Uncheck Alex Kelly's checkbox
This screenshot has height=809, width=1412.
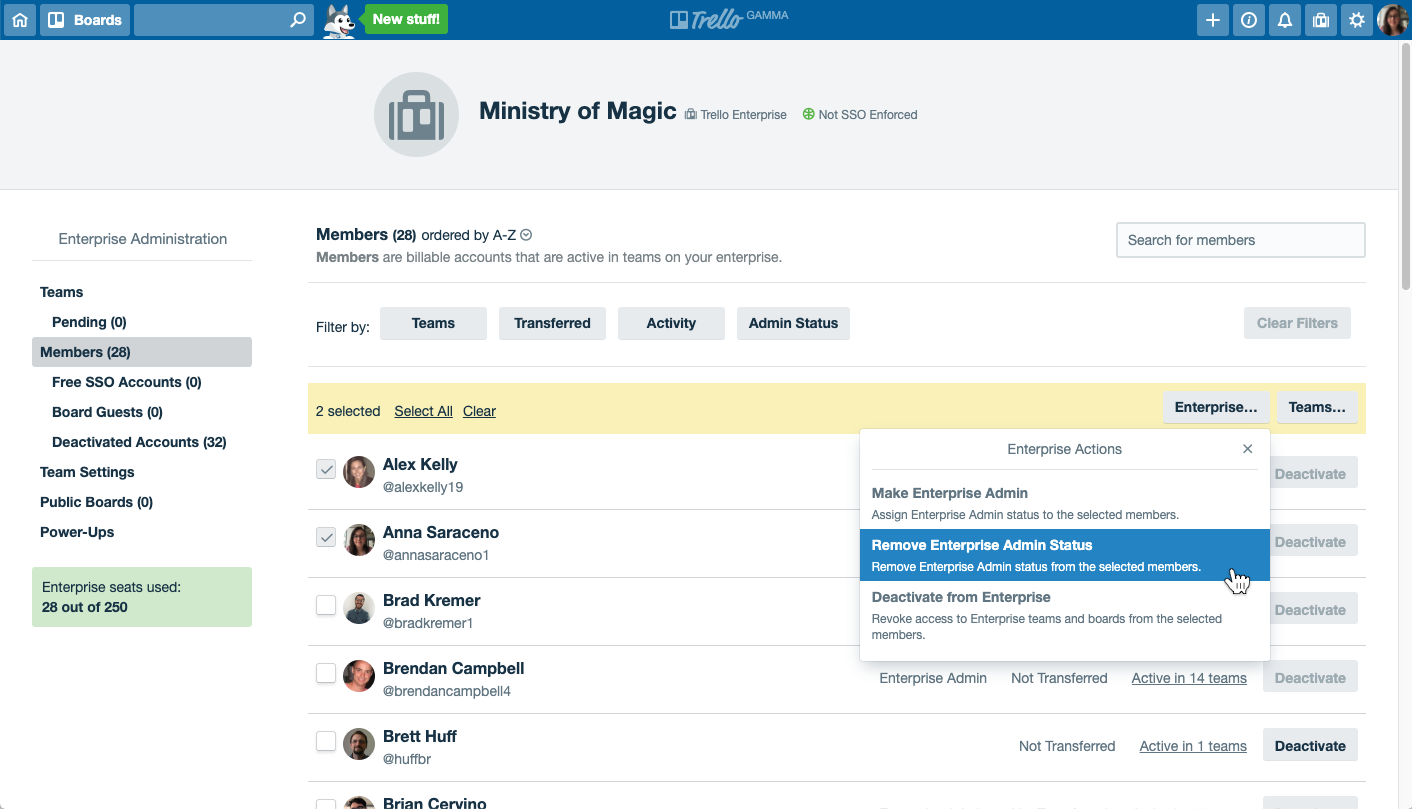326,469
